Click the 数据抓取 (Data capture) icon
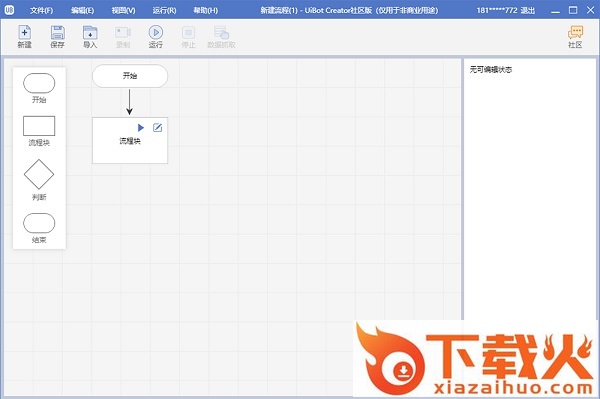Viewport: 600px width, 399px height. [x=221, y=33]
